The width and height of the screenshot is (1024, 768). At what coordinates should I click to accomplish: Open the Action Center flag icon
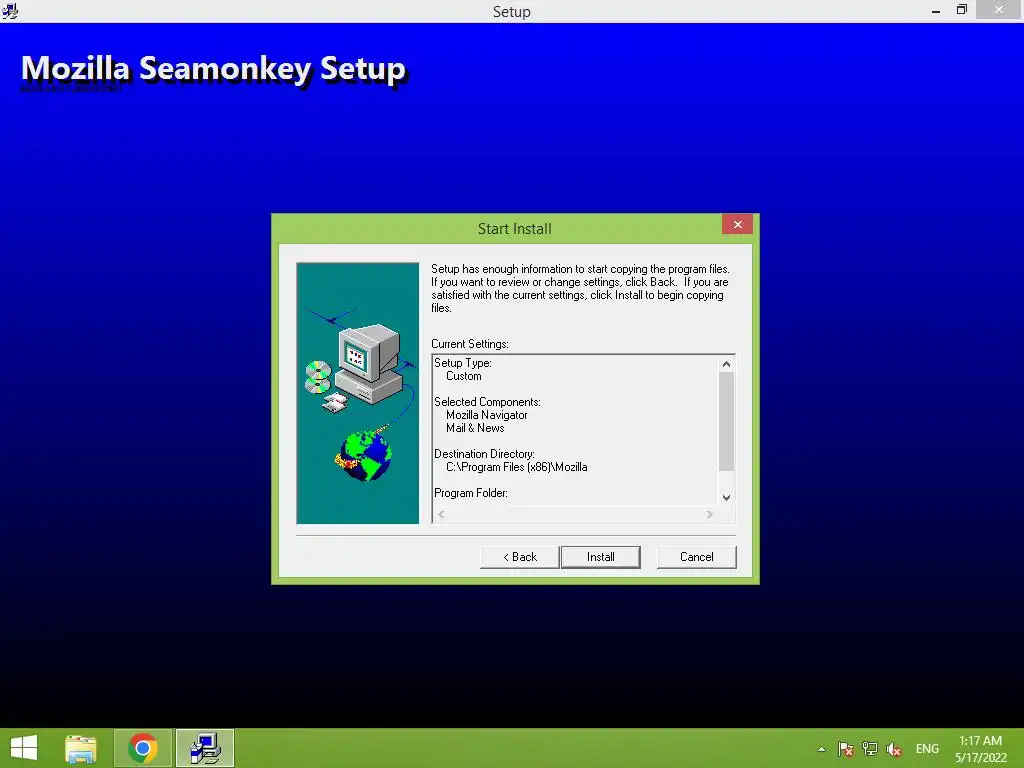click(846, 749)
